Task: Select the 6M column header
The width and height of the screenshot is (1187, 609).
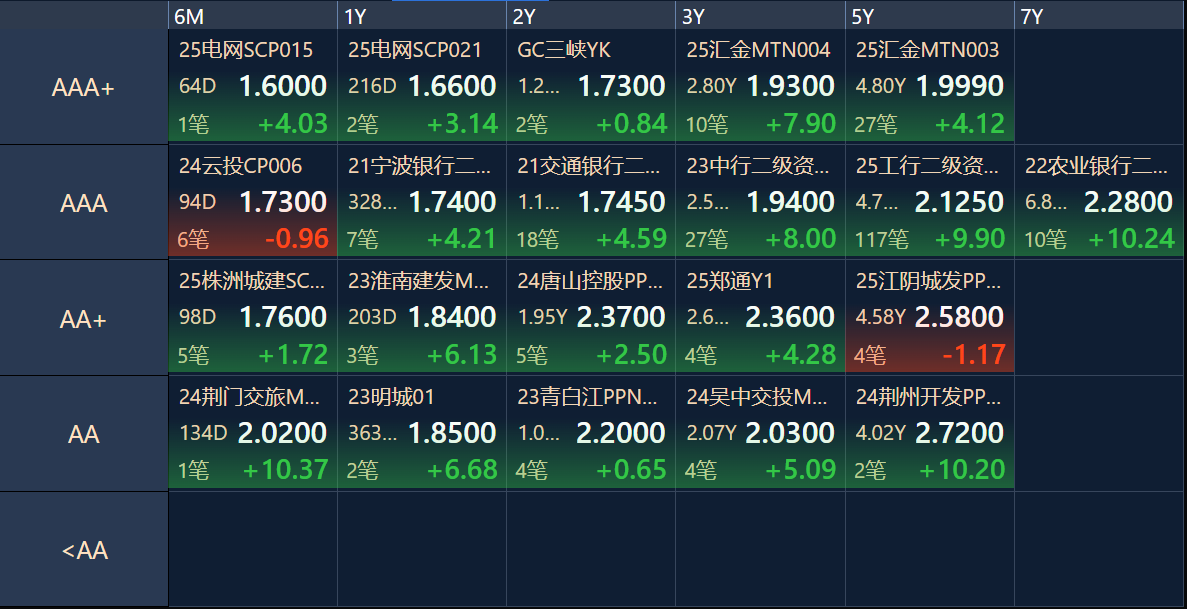Action: coord(253,16)
